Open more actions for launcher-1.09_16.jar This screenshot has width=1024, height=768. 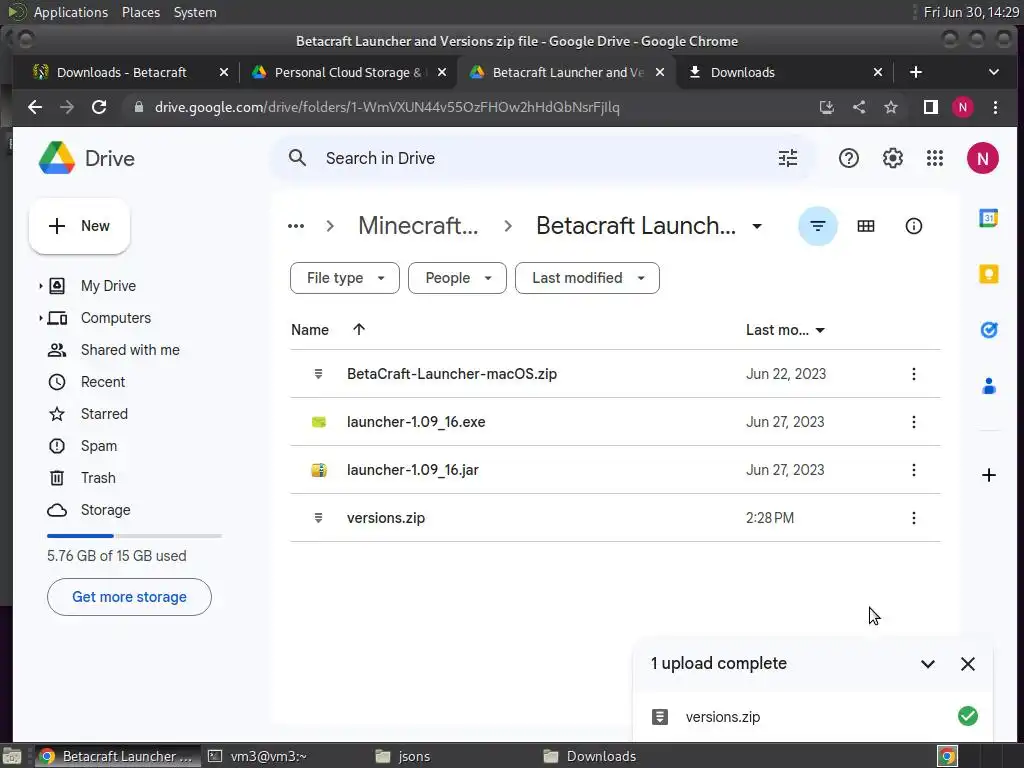pyautogui.click(x=913, y=470)
